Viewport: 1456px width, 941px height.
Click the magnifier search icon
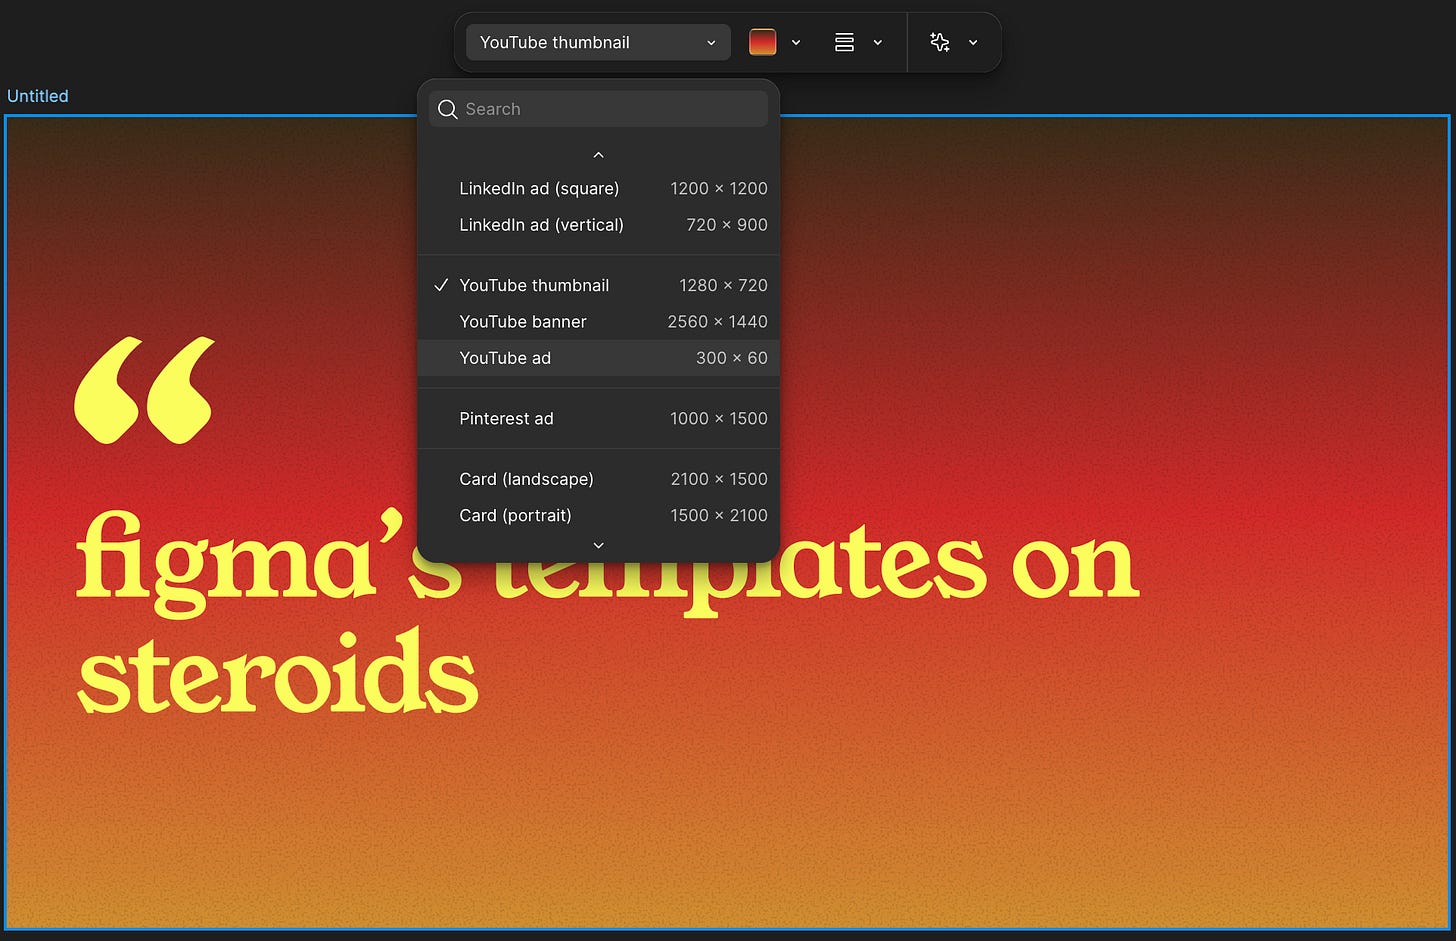click(x=448, y=109)
